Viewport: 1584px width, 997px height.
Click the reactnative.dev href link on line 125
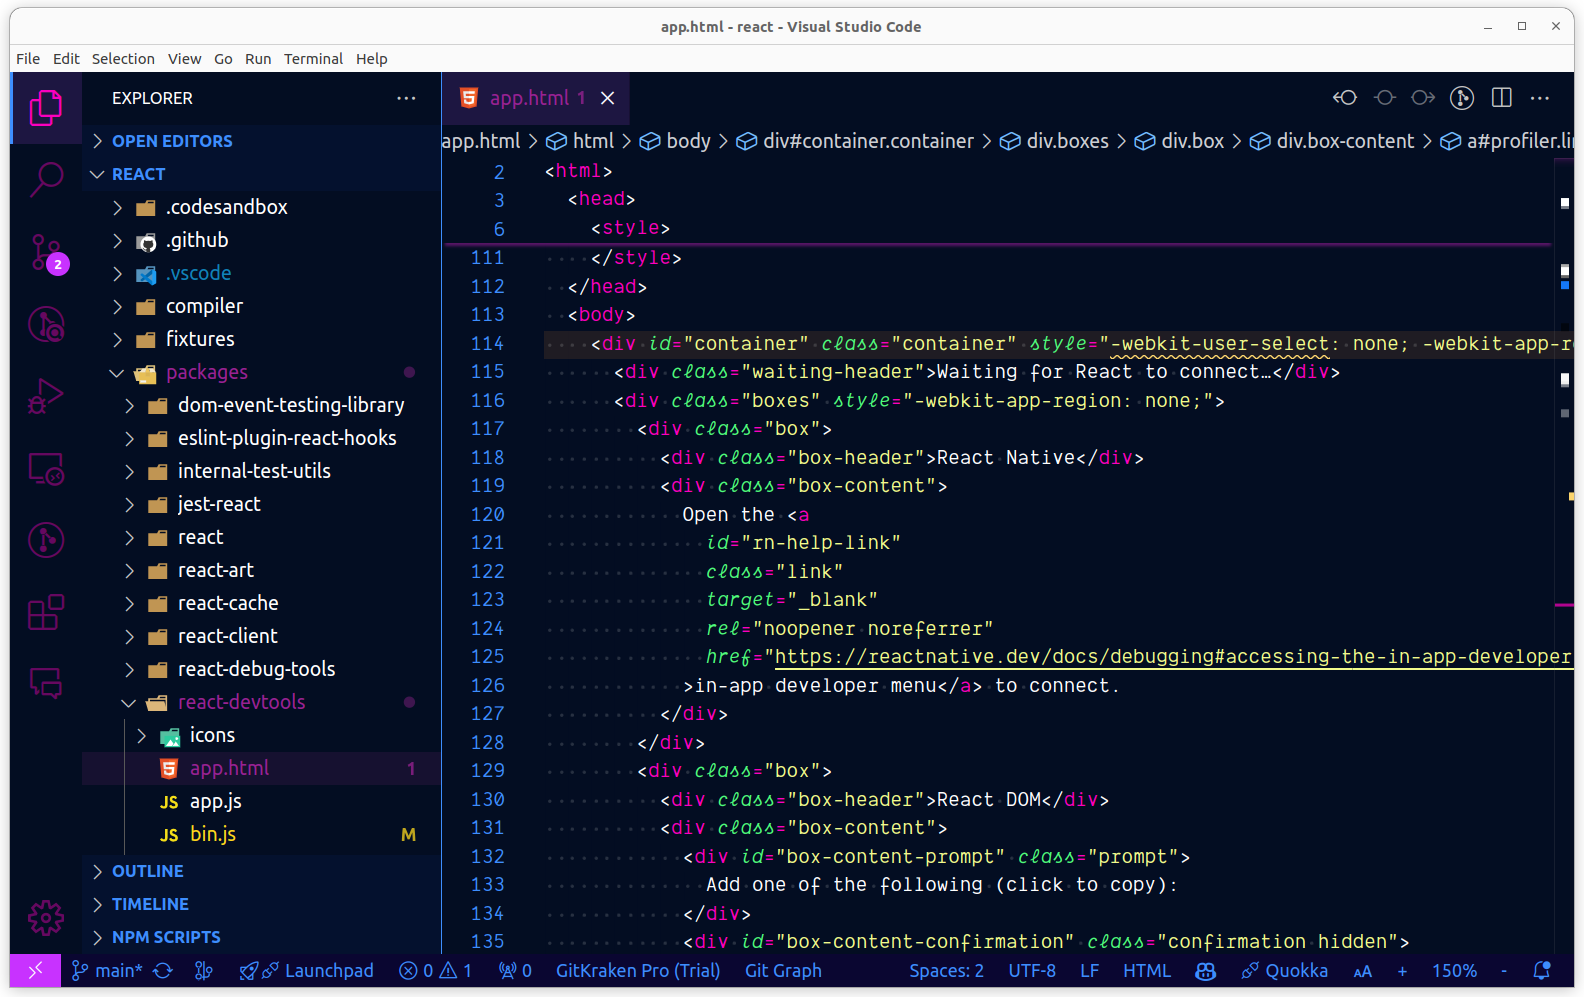point(1173,657)
